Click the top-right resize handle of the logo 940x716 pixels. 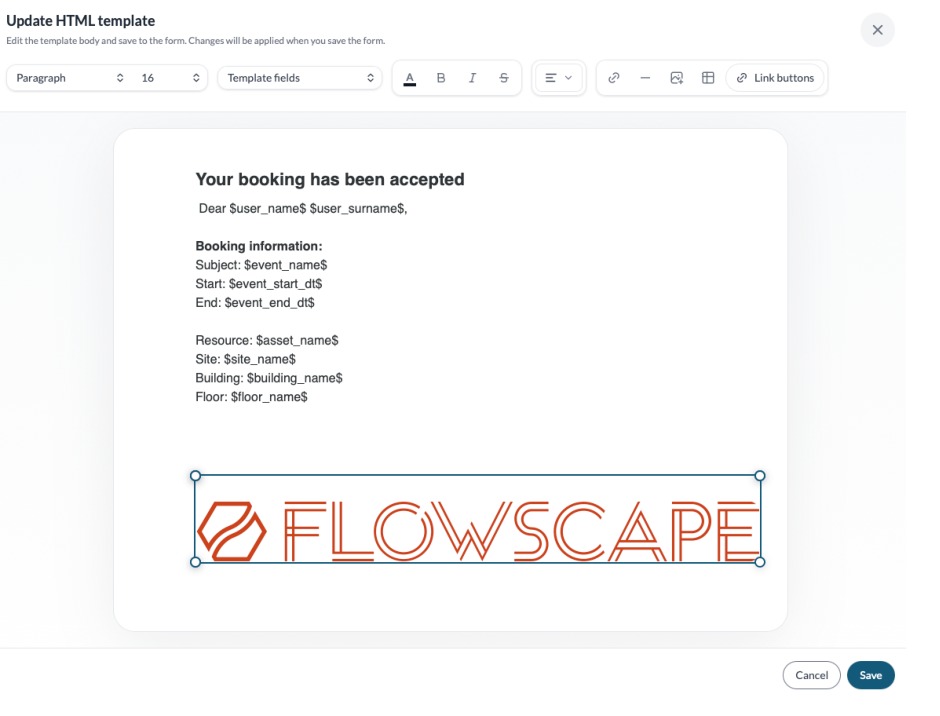760,476
